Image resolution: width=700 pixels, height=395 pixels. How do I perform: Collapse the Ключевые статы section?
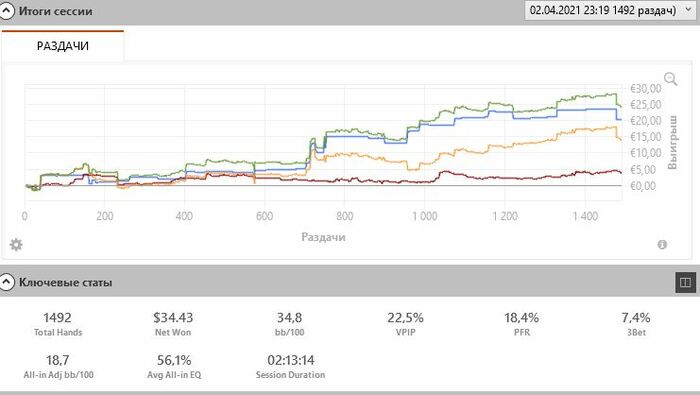[6, 282]
